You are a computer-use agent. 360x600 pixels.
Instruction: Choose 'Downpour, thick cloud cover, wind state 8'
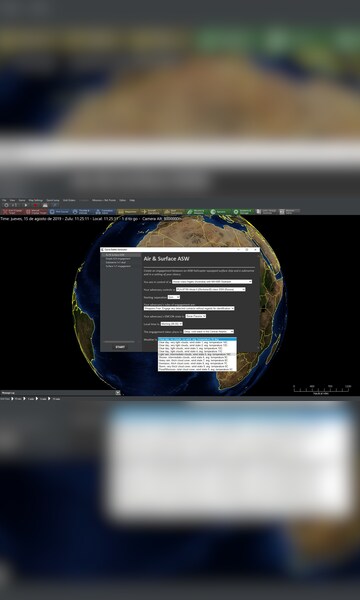pyautogui.click(x=197, y=363)
